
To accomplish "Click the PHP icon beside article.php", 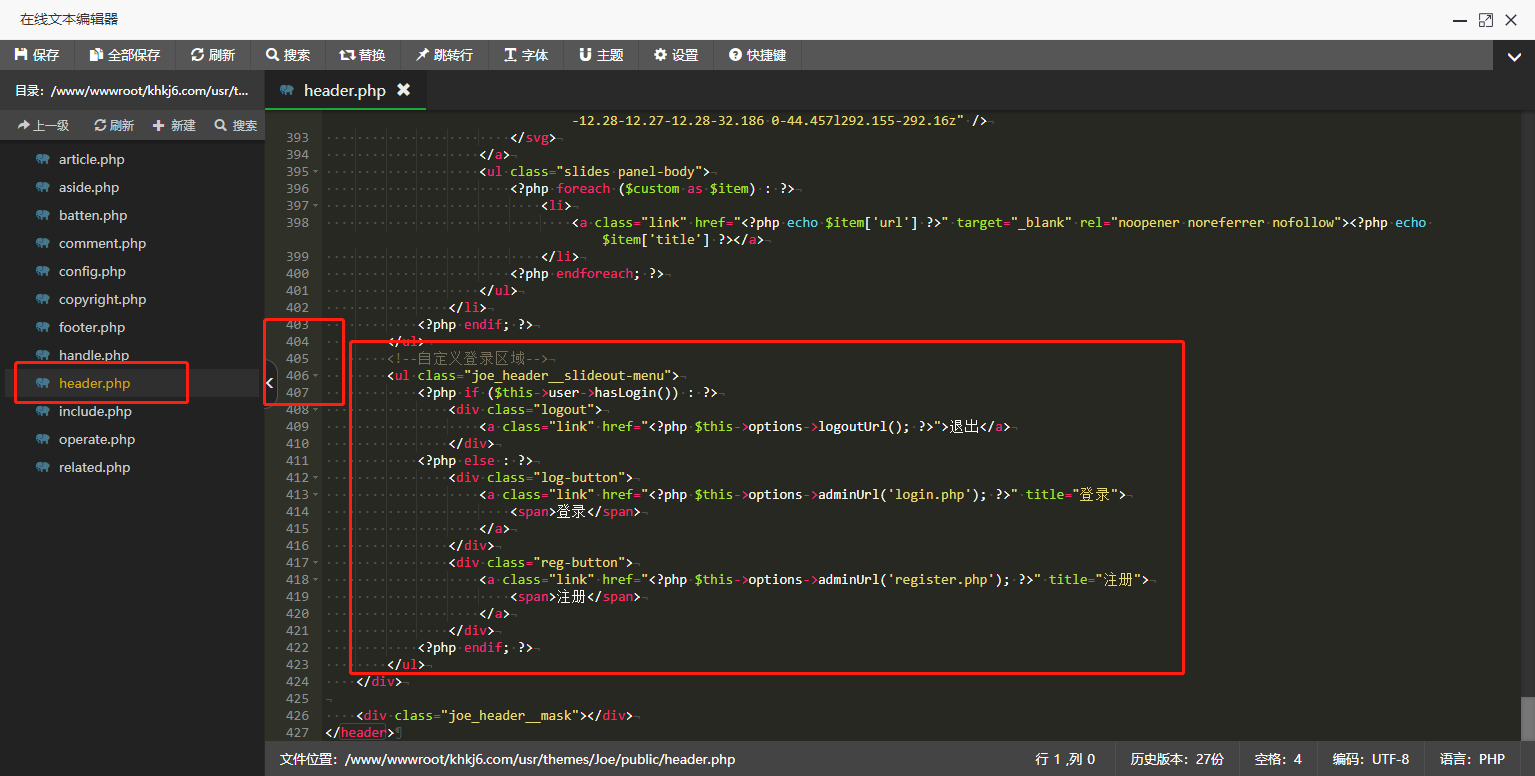I will pyautogui.click(x=42, y=159).
